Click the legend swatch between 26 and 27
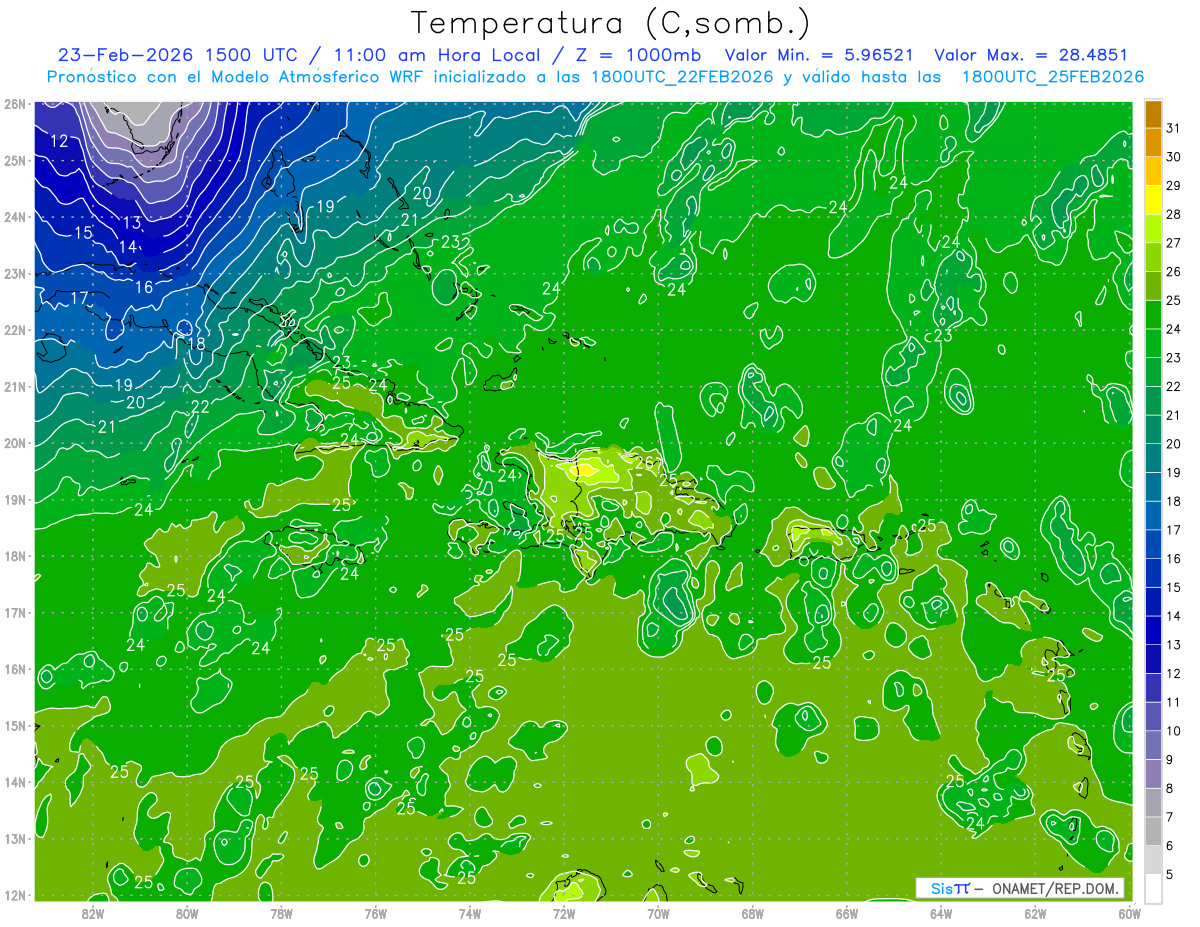Viewport: 1200px width, 927px height. point(1152,256)
